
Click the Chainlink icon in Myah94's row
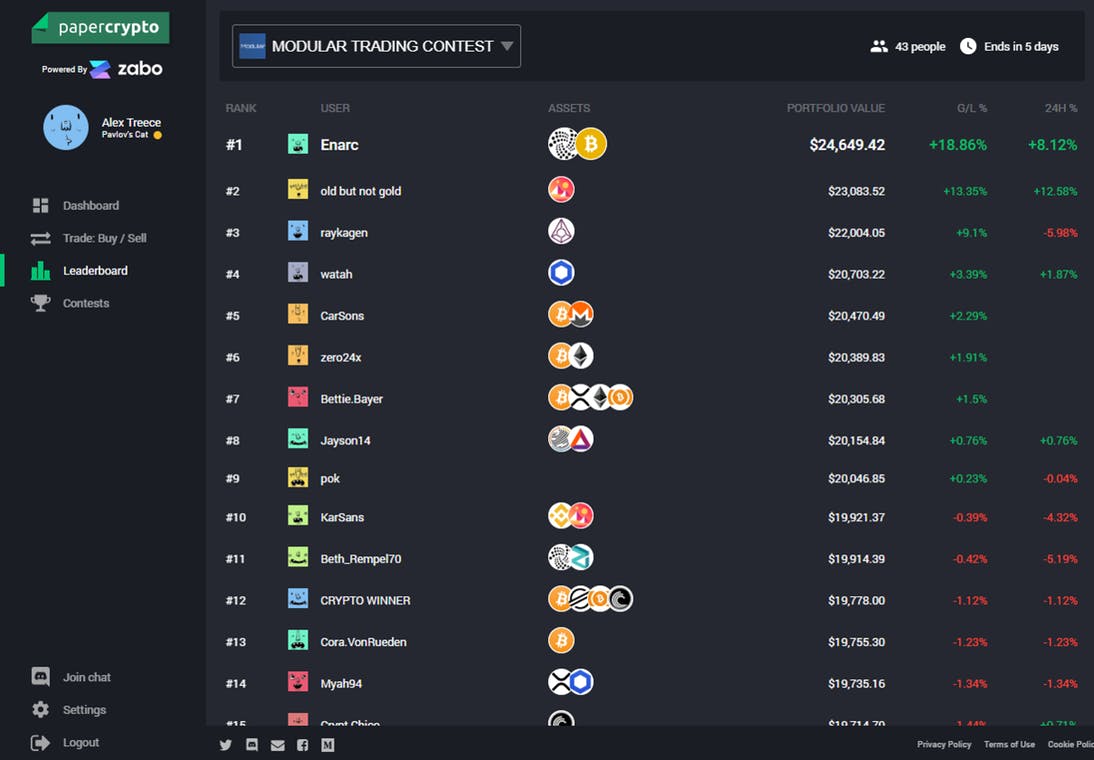(581, 682)
